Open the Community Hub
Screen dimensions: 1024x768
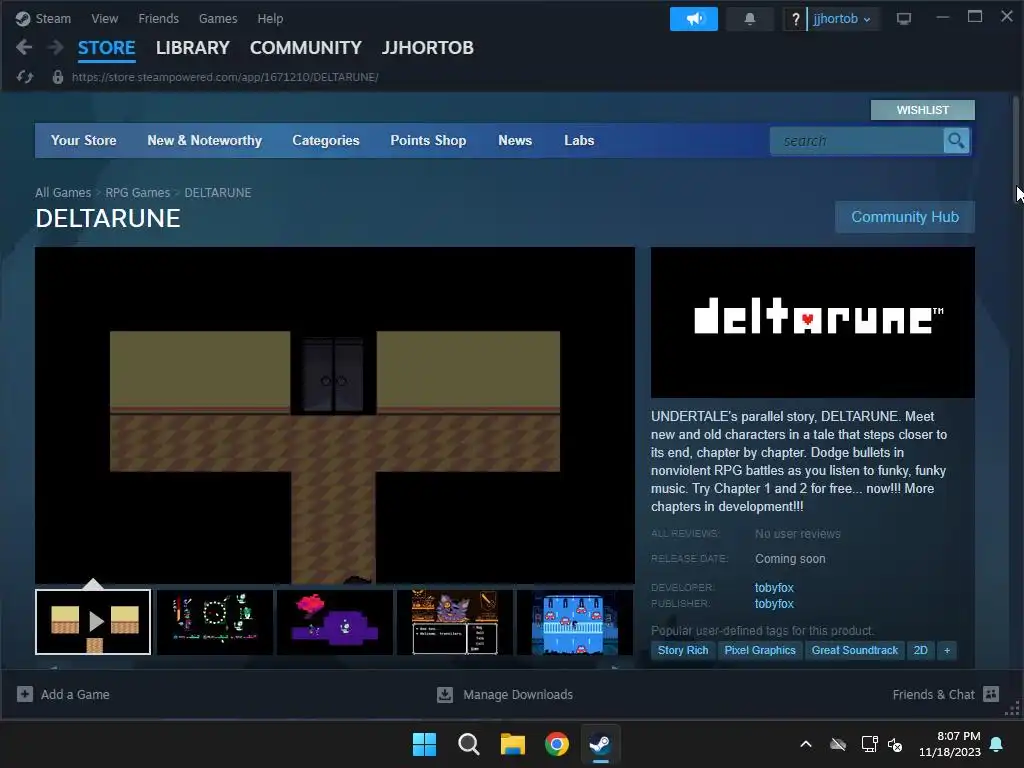click(905, 217)
